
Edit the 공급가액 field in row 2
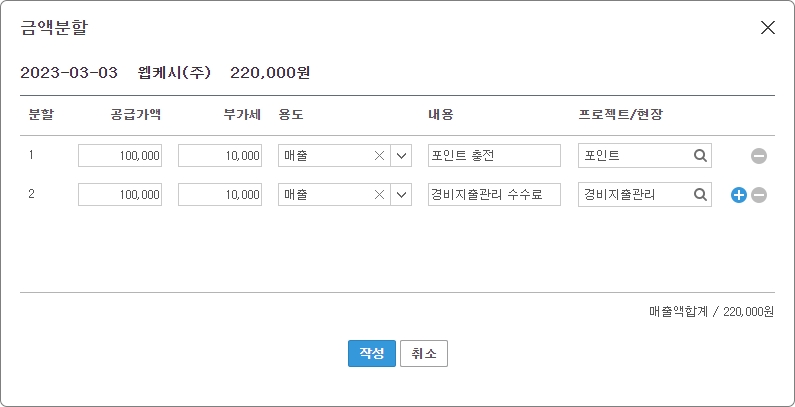[x=120, y=195]
